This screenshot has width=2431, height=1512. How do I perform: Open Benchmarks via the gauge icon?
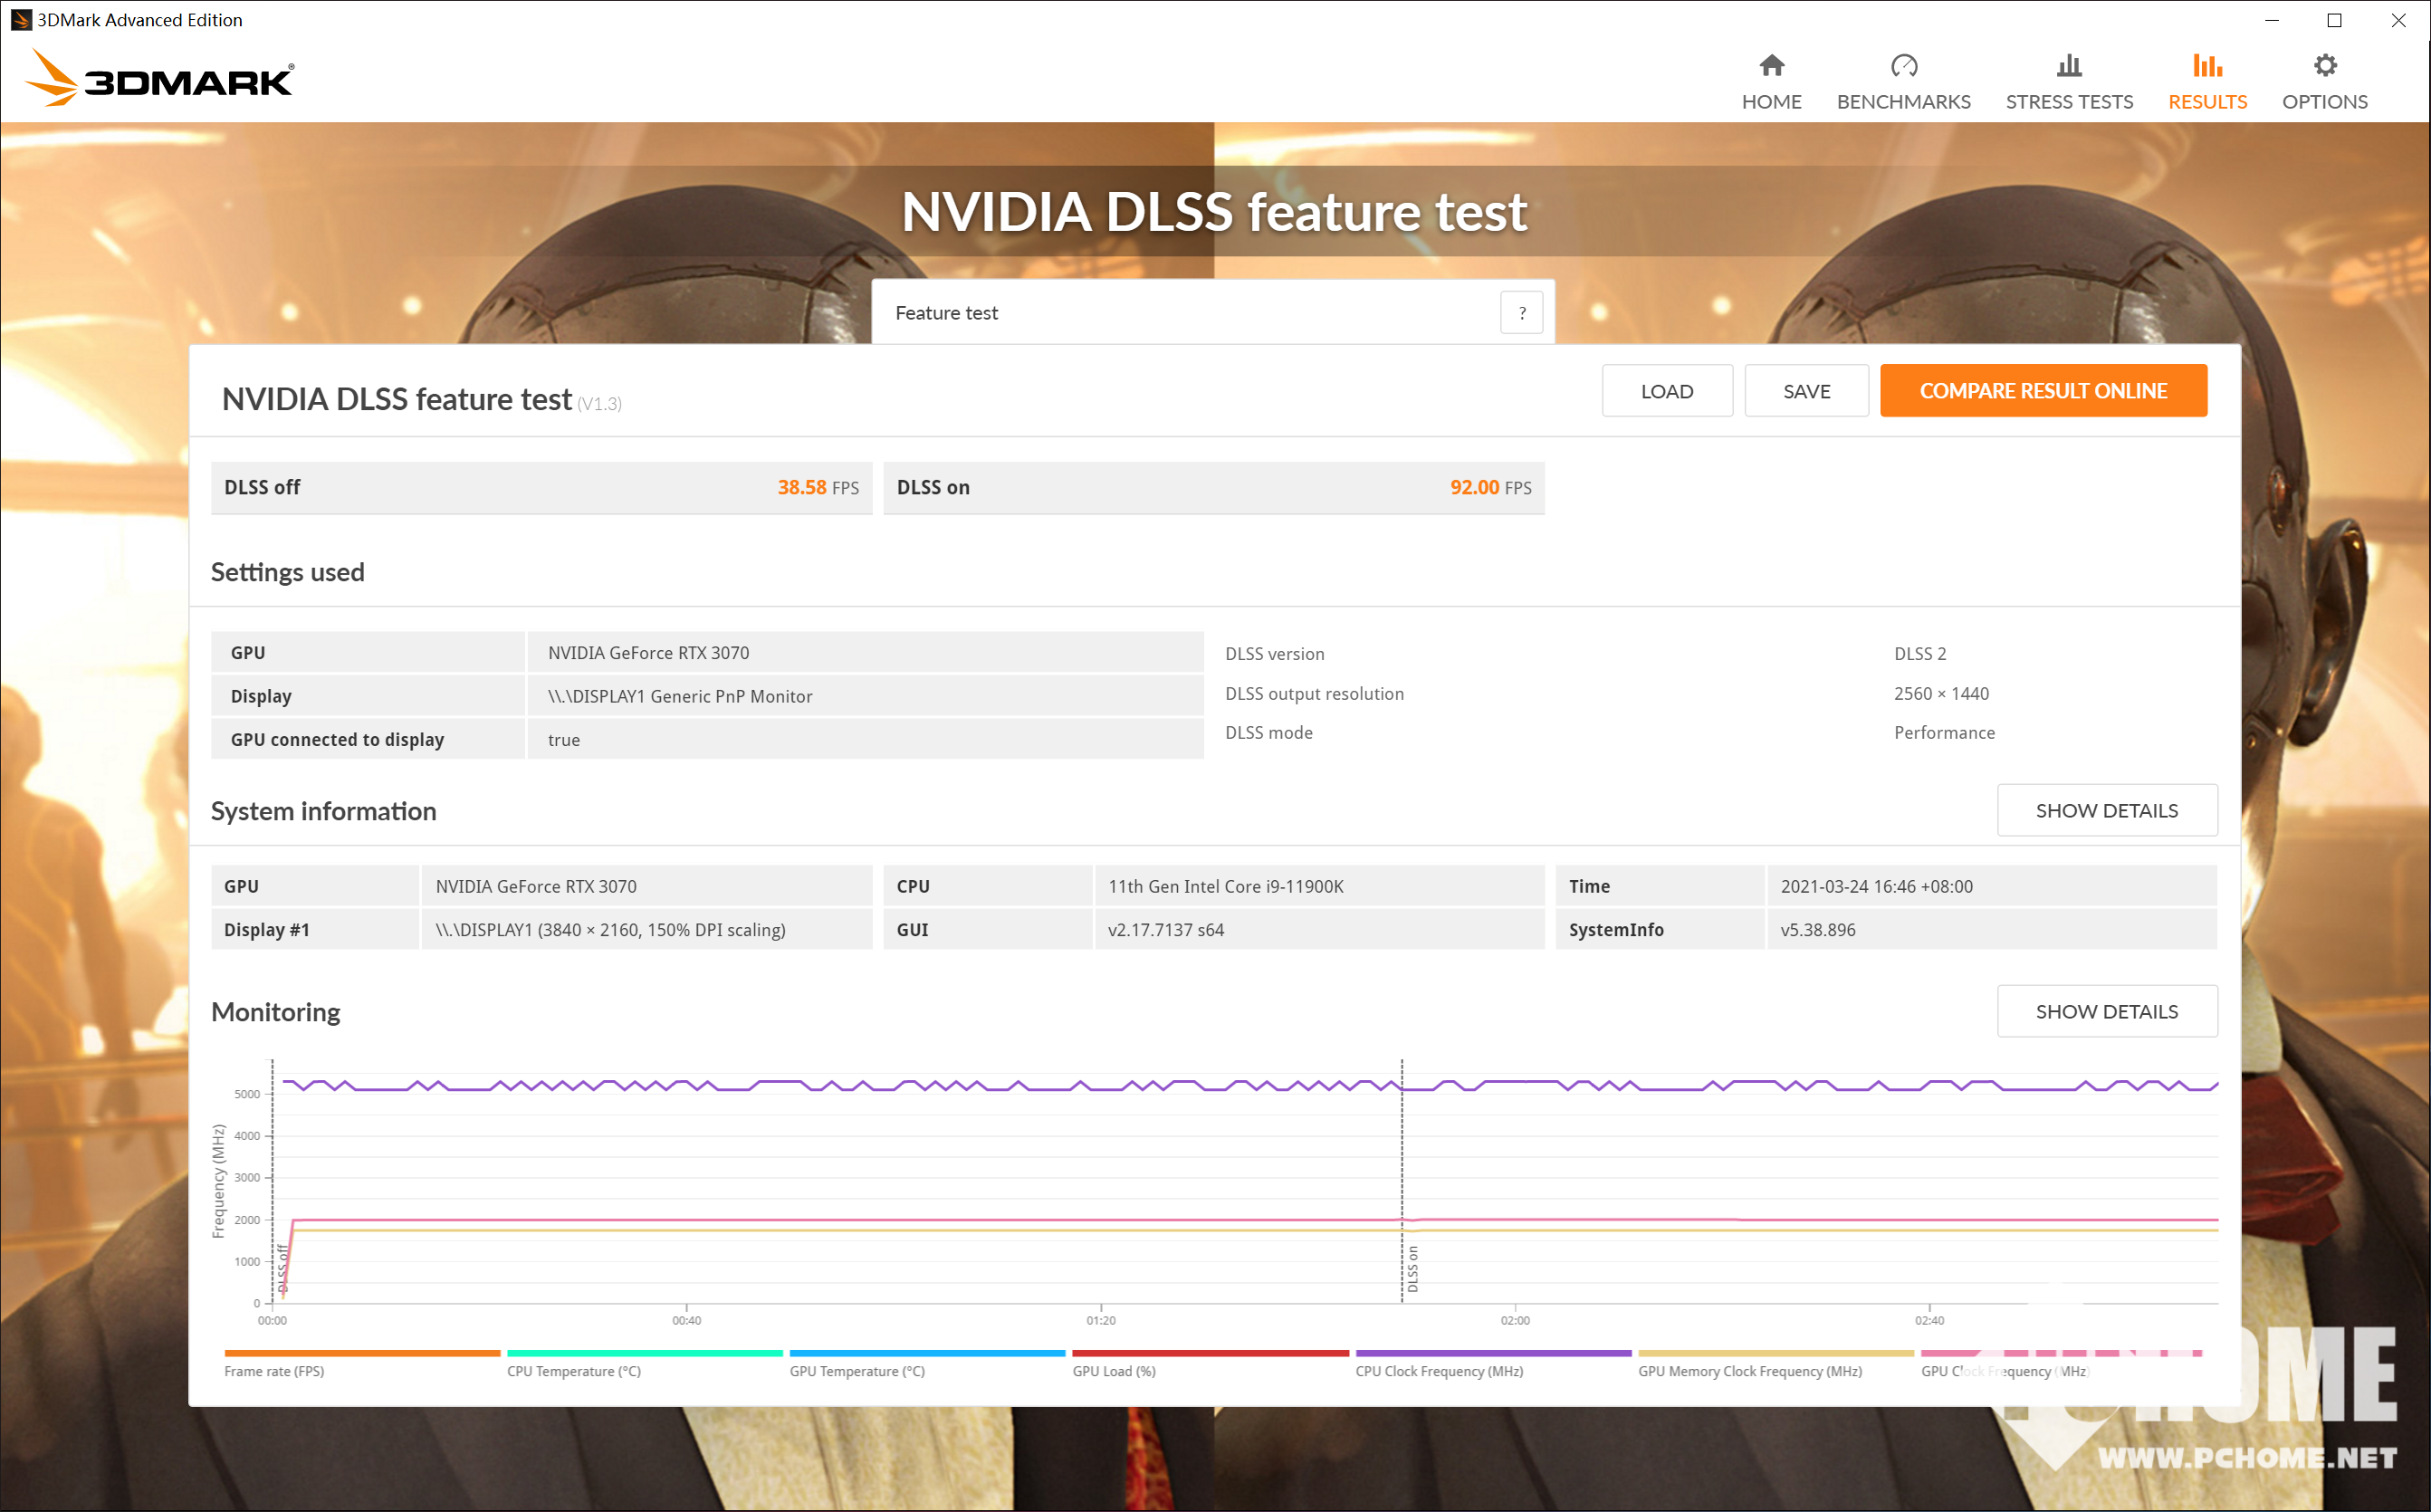[x=1903, y=66]
